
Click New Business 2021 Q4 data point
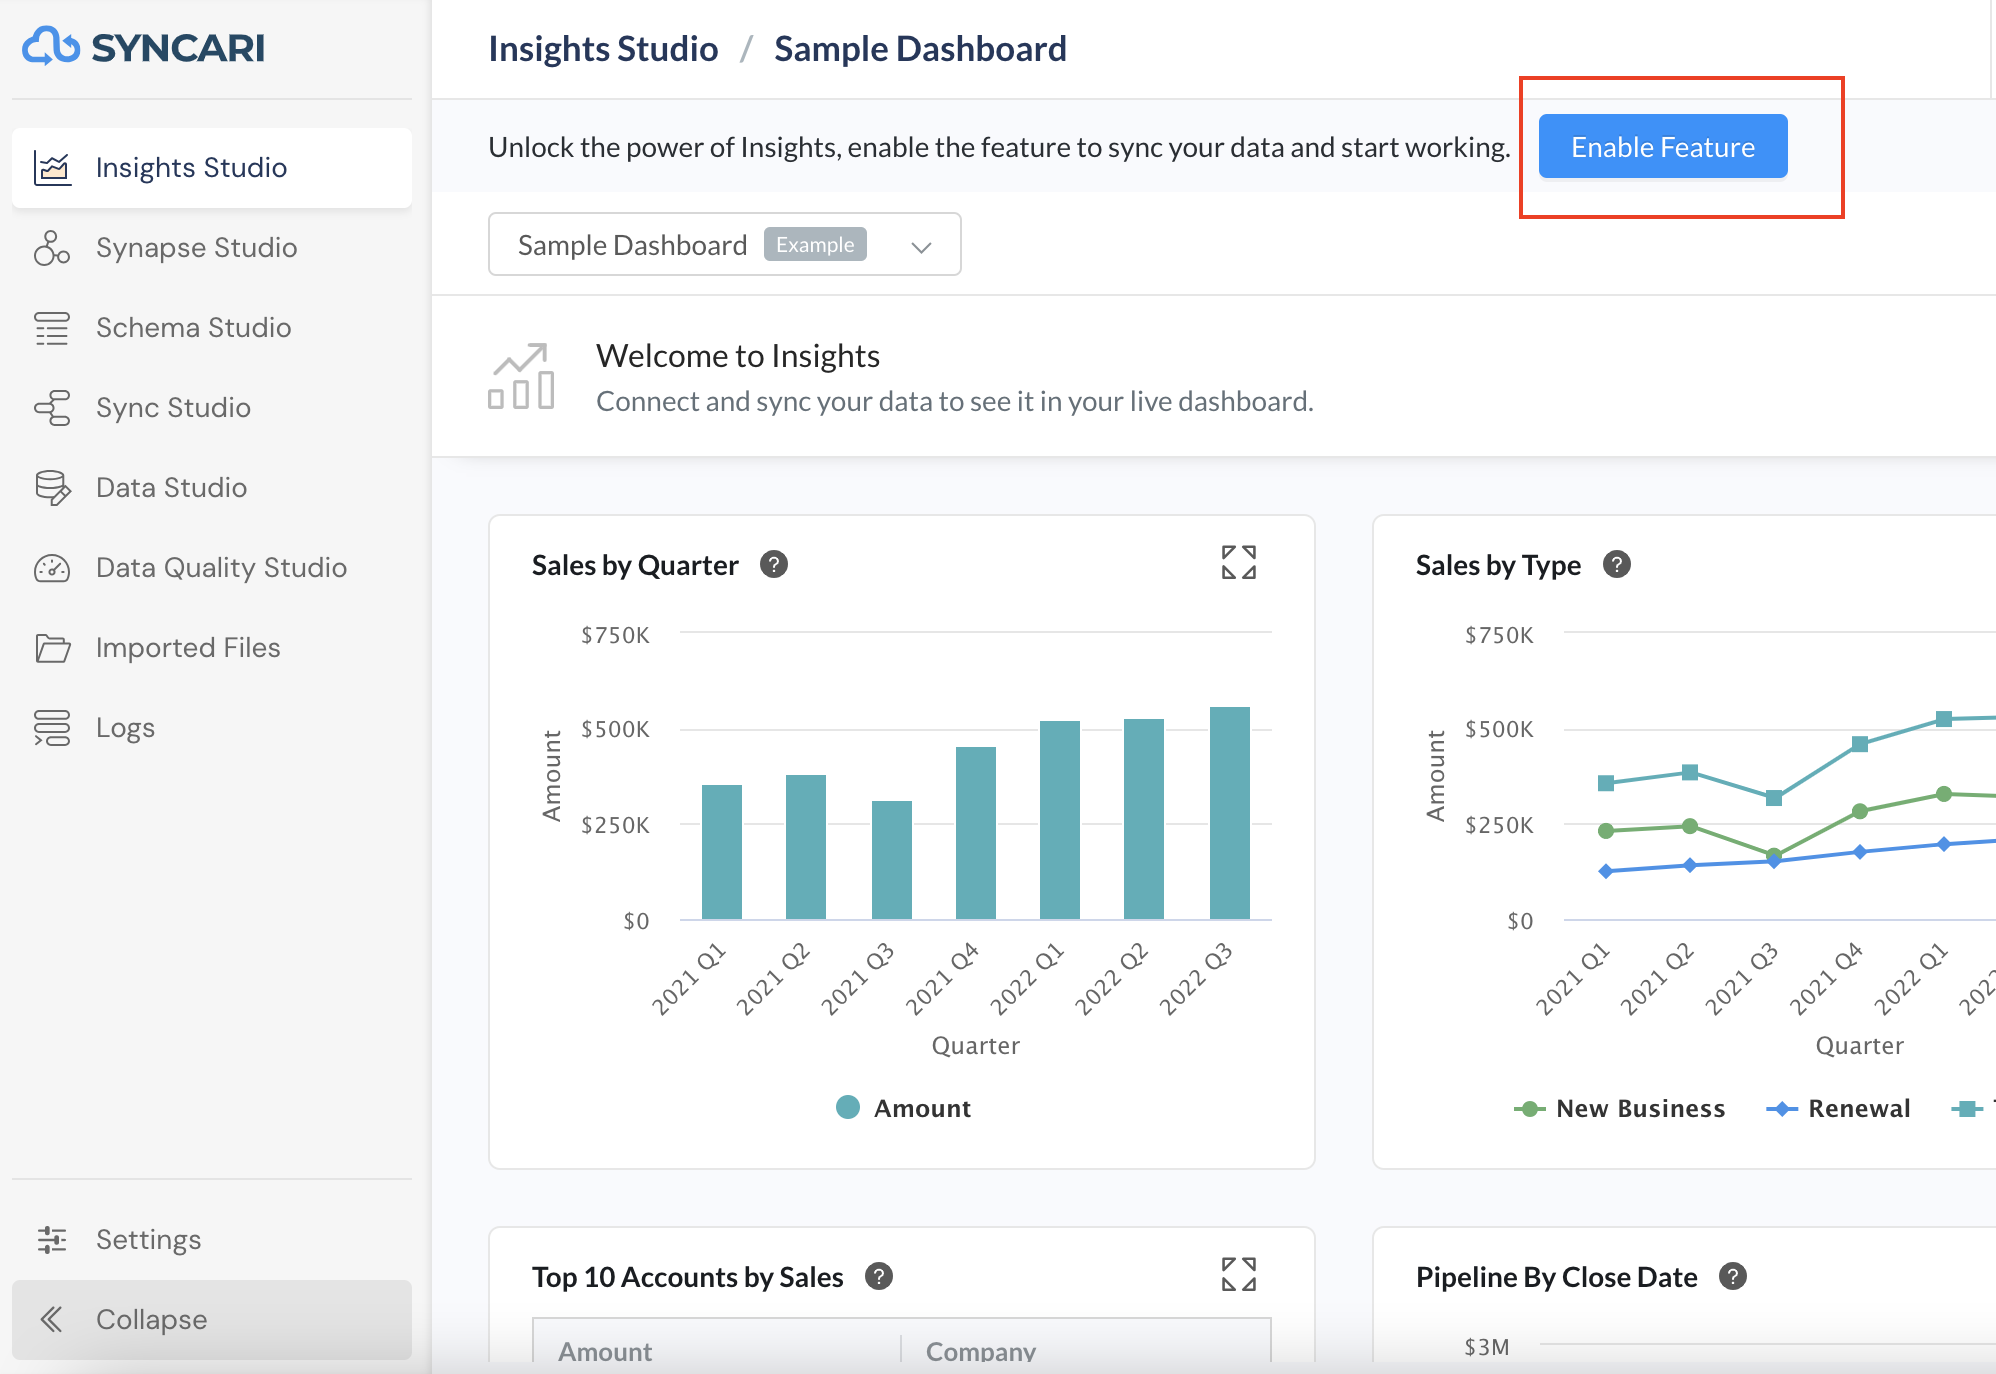[x=1859, y=811]
